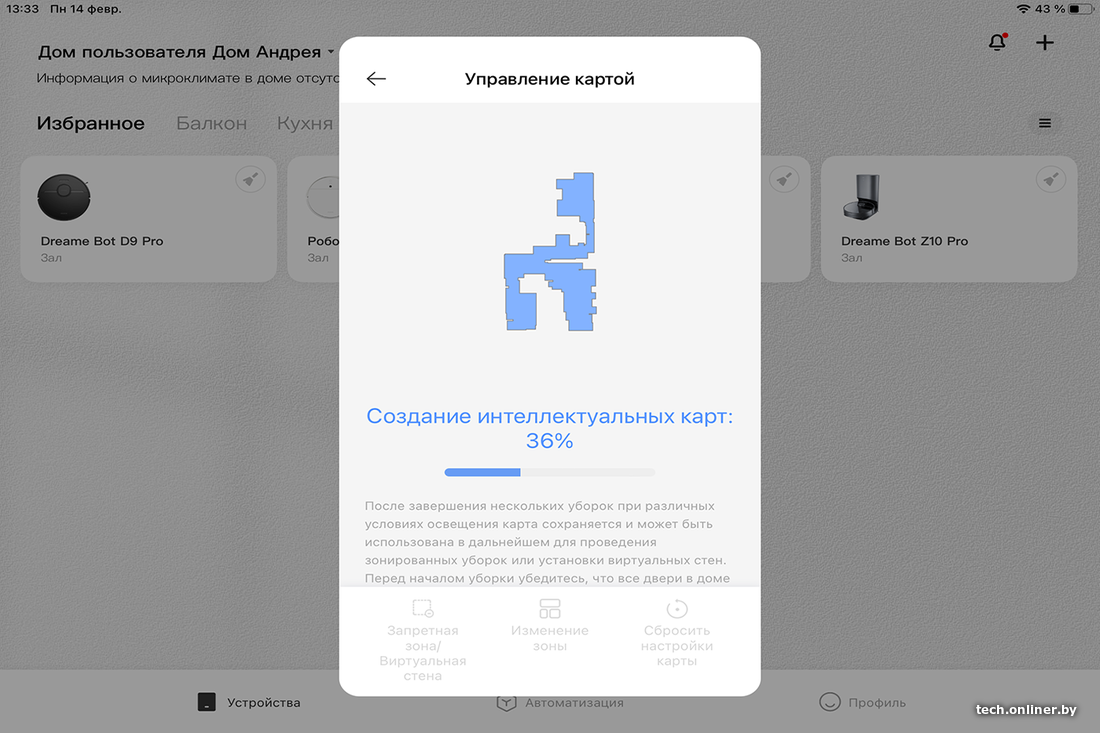Image resolution: width=1100 pixels, height=733 pixels.
Task: Switch to the Кухня room tab
Action: [304, 123]
